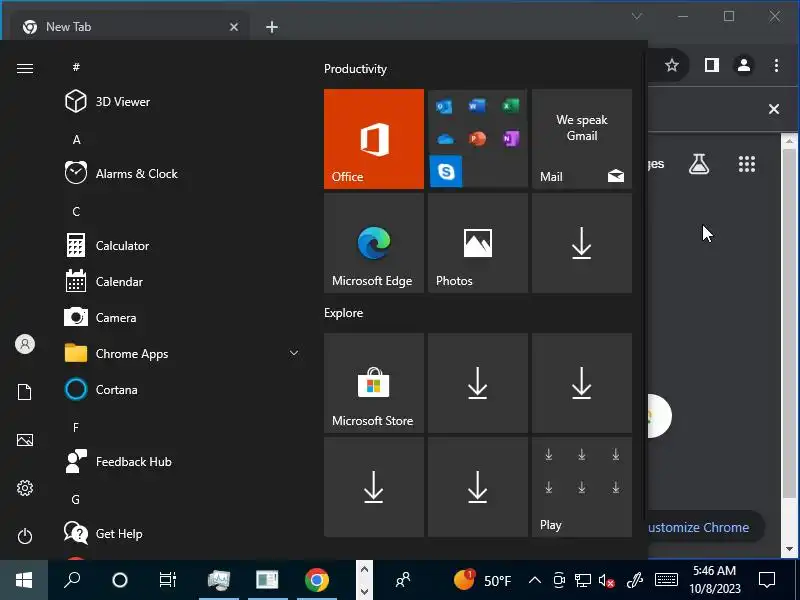This screenshot has height=600, width=800.
Task: Open the Photos tile
Action: [478, 243]
